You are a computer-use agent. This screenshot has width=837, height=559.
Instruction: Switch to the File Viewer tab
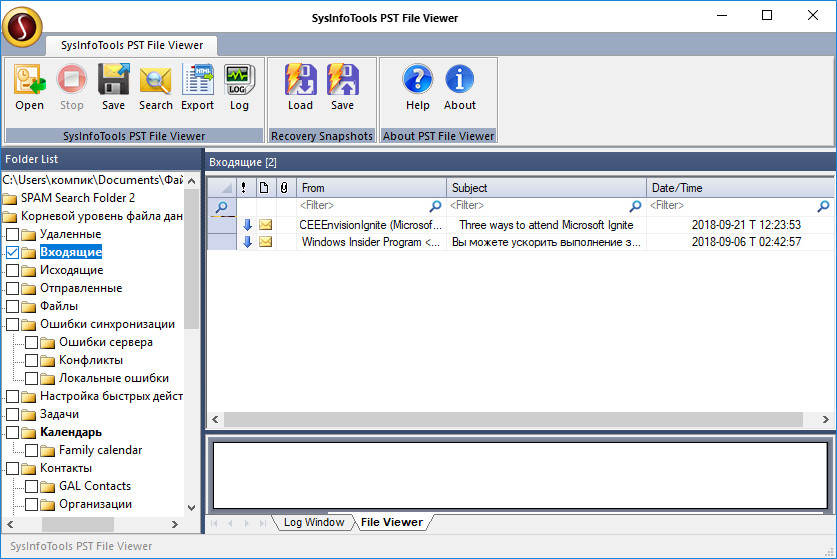tap(392, 522)
